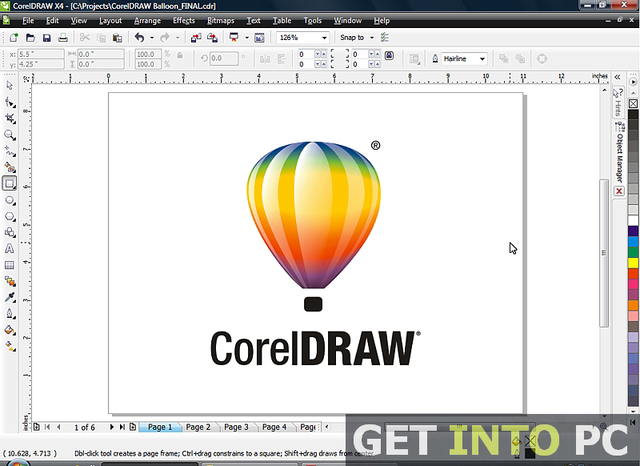Switch to Page 4 tab
Image resolution: width=640 pixels, height=466 pixels.
(x=274, y=427)
